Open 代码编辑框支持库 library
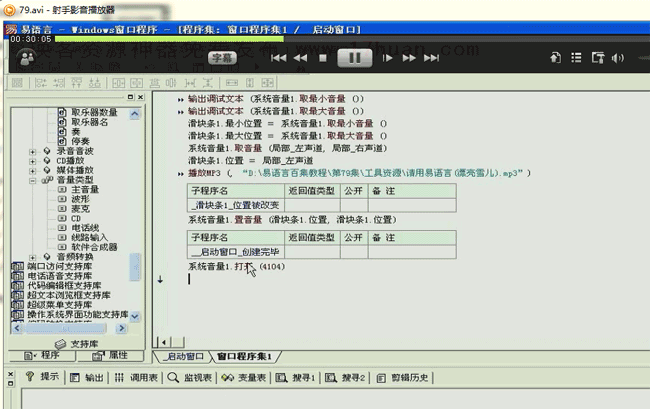The width and height of the screenshot is (650, 409). pyautogui.click(x=64, y=285)
